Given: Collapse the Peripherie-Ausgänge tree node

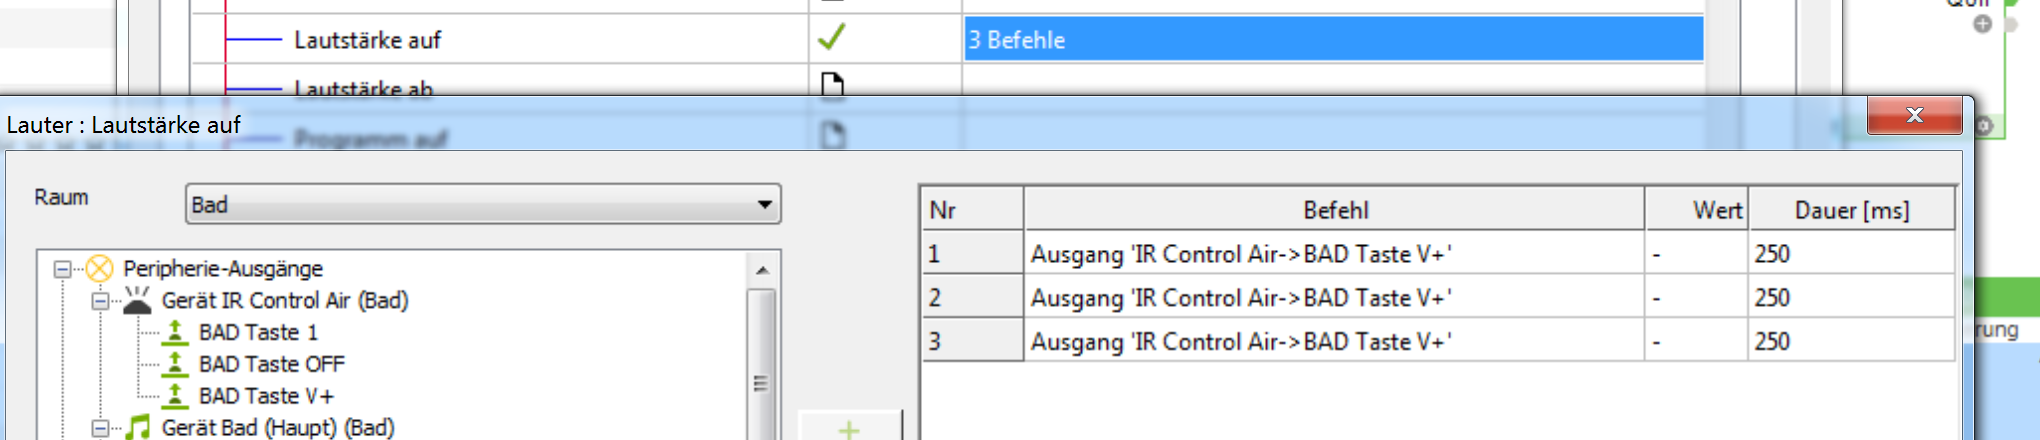Looking at the screenshot, I should [62, 269].
